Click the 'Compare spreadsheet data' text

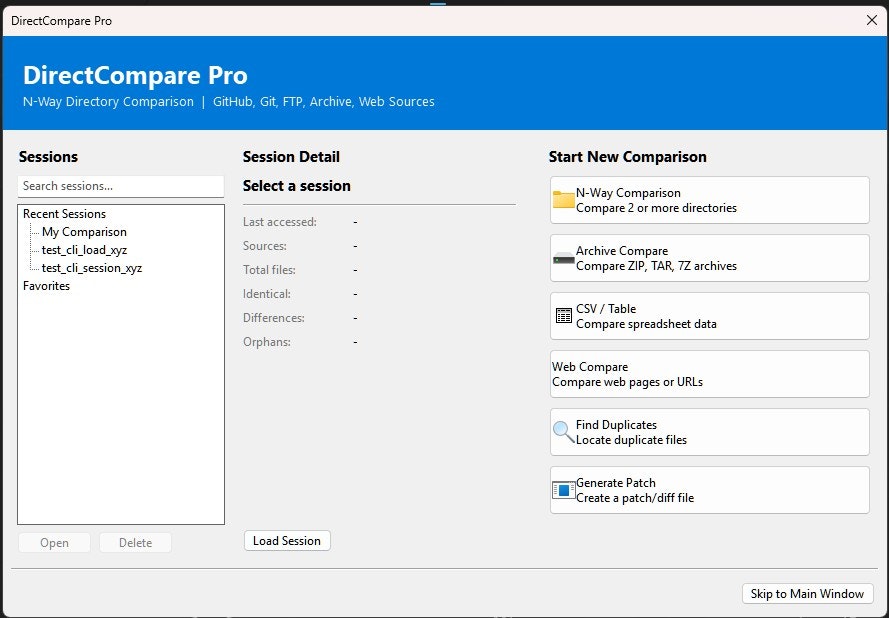pos(646,324)
